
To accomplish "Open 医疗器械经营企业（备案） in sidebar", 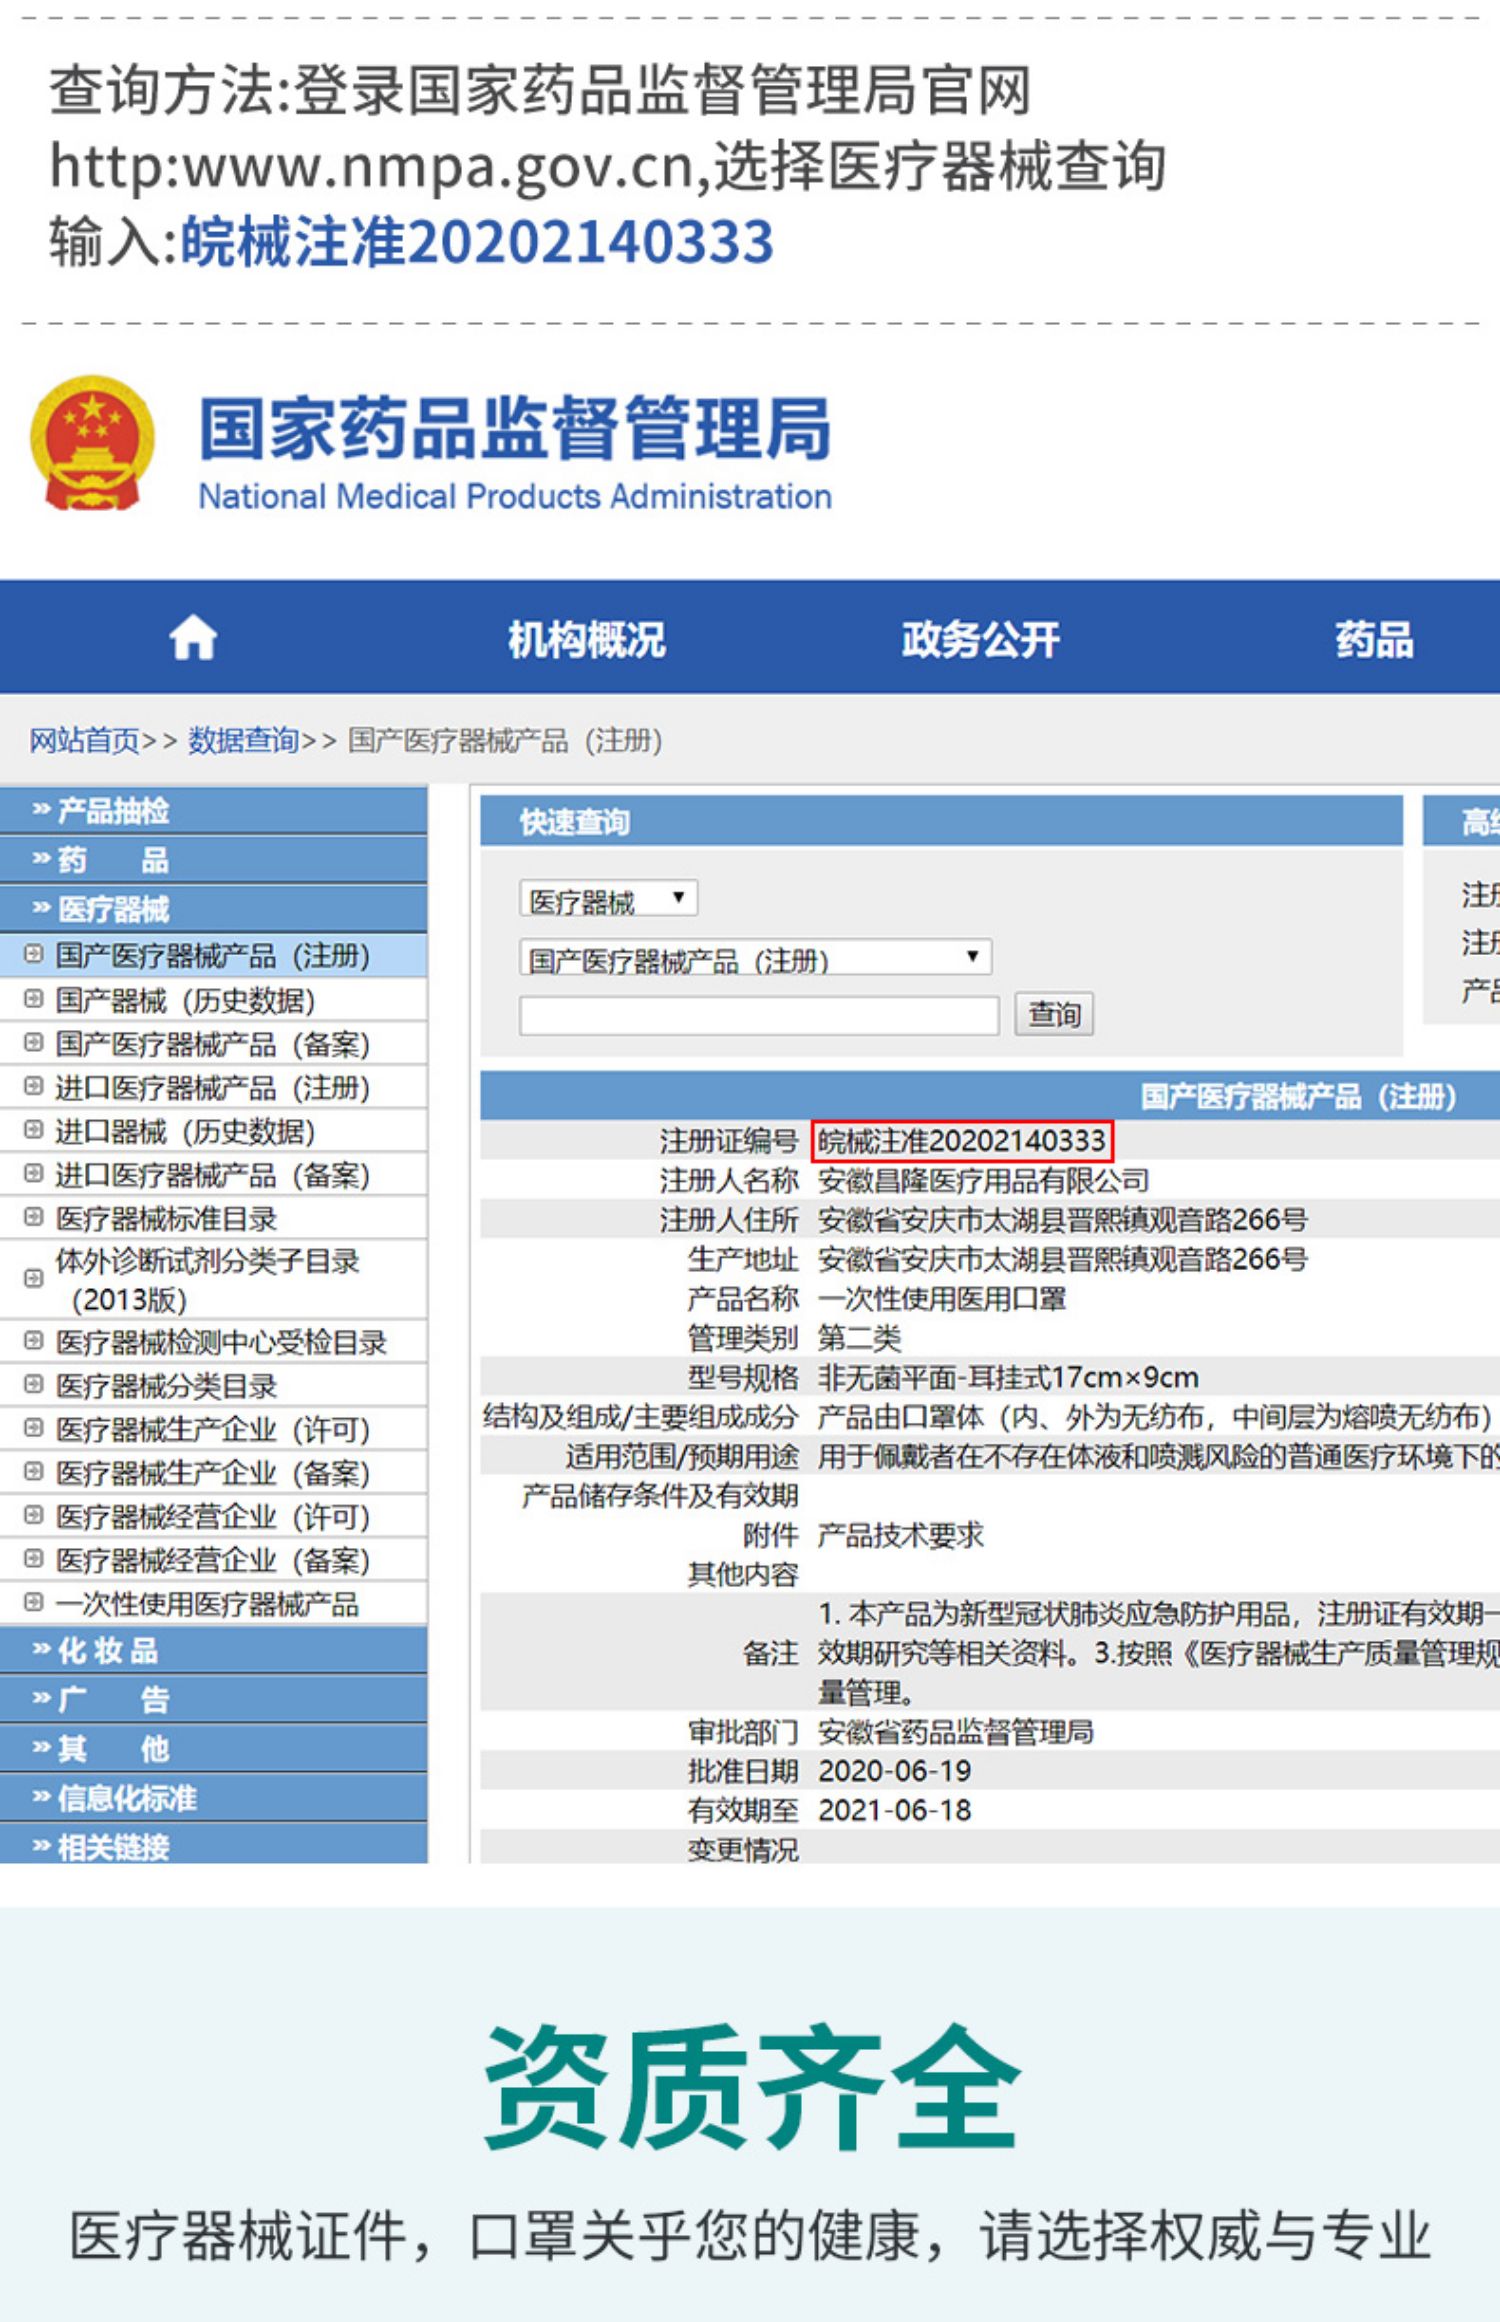I will pos(212,1561).
